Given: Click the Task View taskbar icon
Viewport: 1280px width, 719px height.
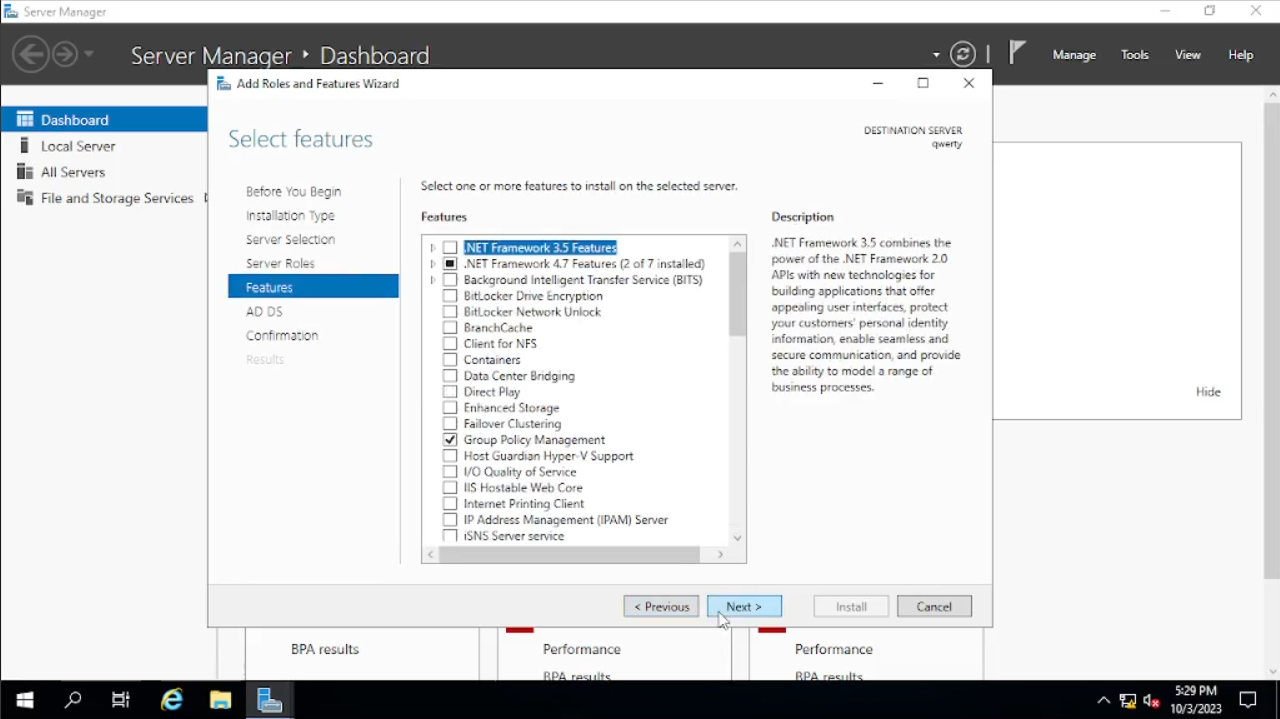Looking at the screenshot, I should click(121, 700).
